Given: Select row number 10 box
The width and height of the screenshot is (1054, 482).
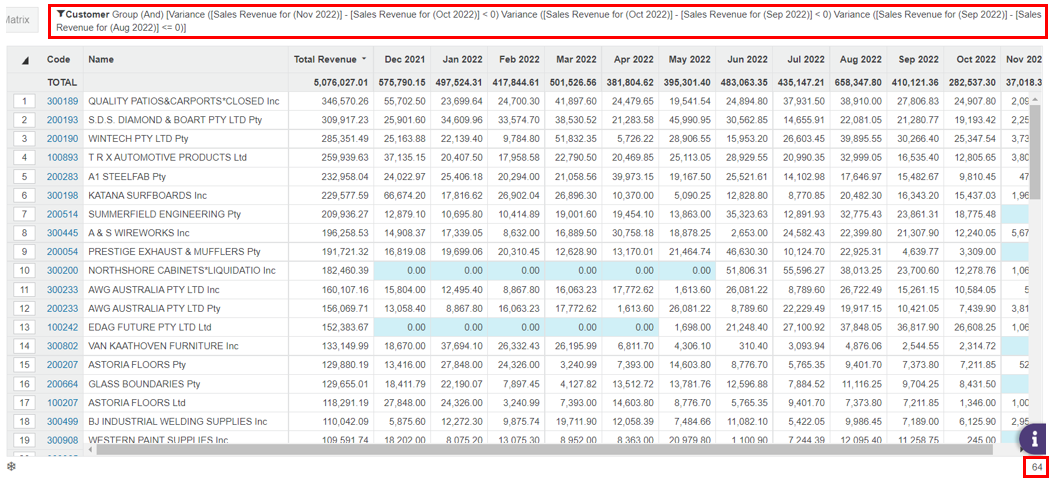Looking at the screenshot, I should pos(24,271).
